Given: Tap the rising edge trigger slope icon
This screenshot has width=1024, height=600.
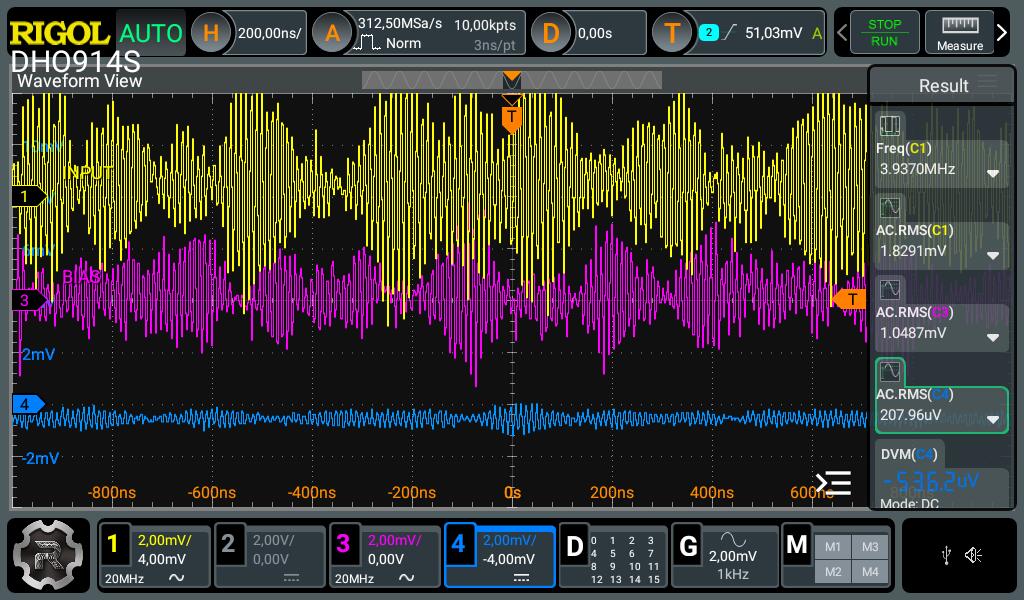Looking at the screenshot, I should (729, 32).
